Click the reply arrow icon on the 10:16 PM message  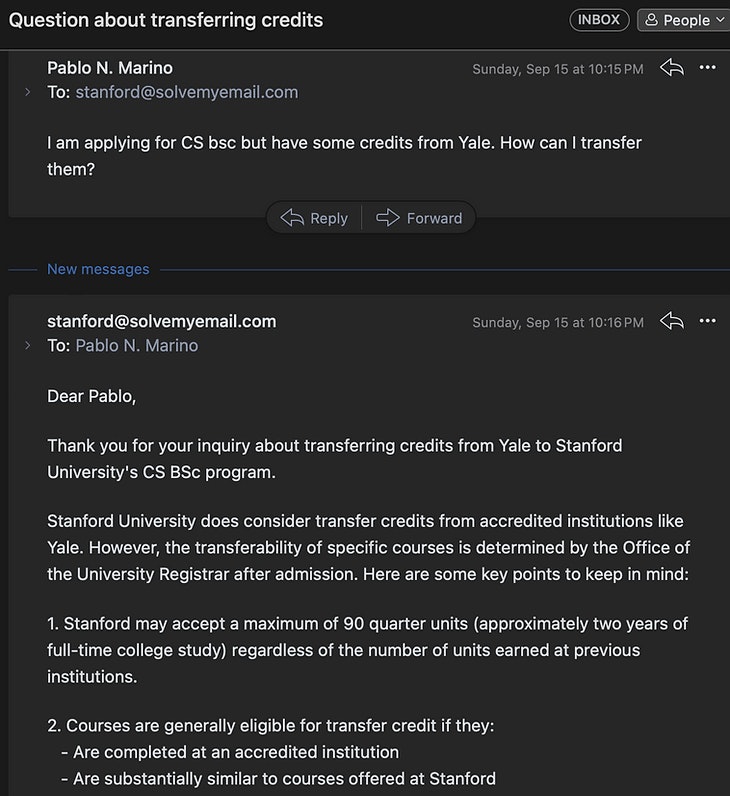(672, 321)
